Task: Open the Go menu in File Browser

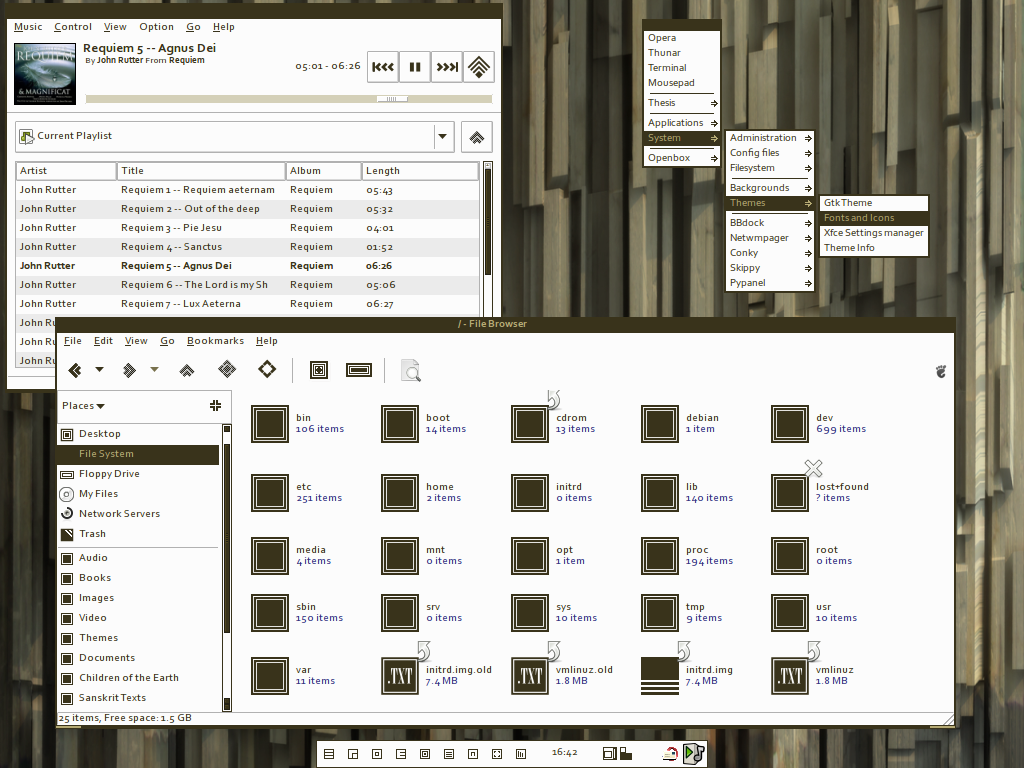Action: [x=167, y=341]
